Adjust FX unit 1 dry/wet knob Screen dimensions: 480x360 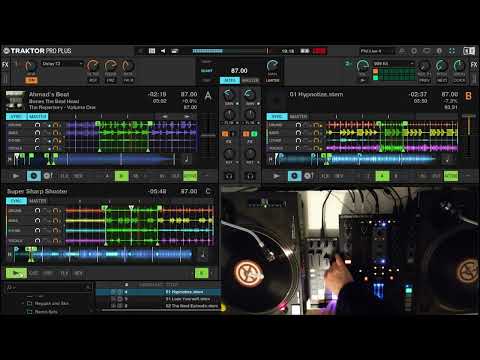click(x=31, y=66)
